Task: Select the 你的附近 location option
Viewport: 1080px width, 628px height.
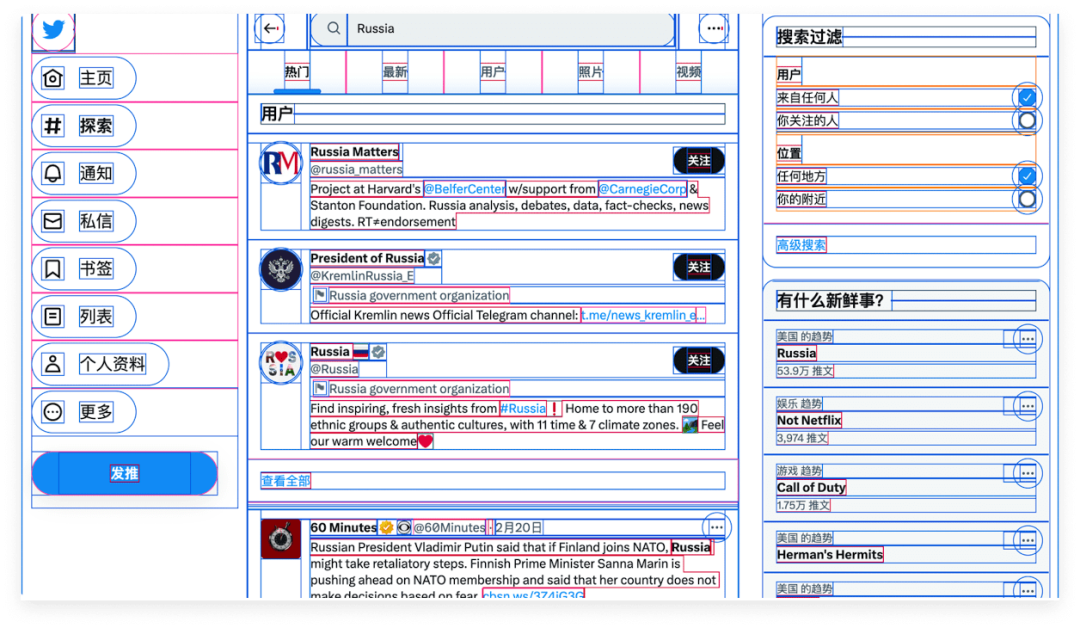Action: [x=1026, y=199]
